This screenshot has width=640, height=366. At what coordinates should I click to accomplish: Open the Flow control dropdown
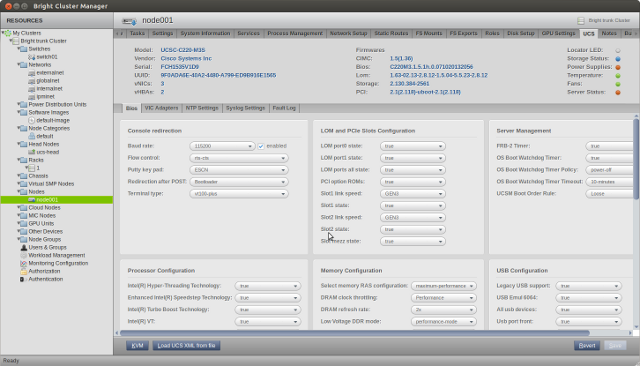[x=239, y=158]
